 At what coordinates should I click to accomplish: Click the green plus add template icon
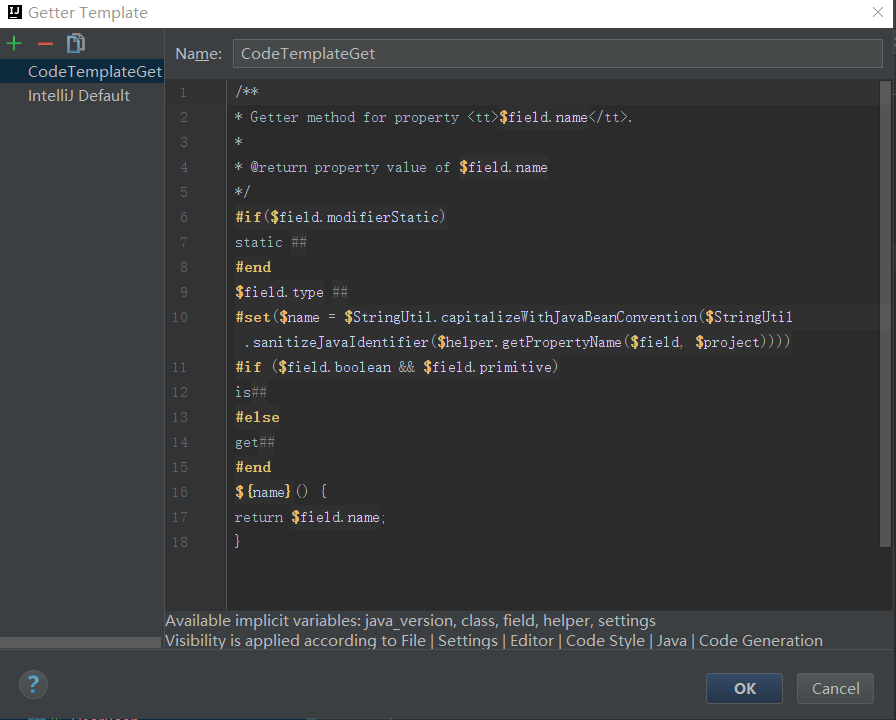tap(14, 44)
